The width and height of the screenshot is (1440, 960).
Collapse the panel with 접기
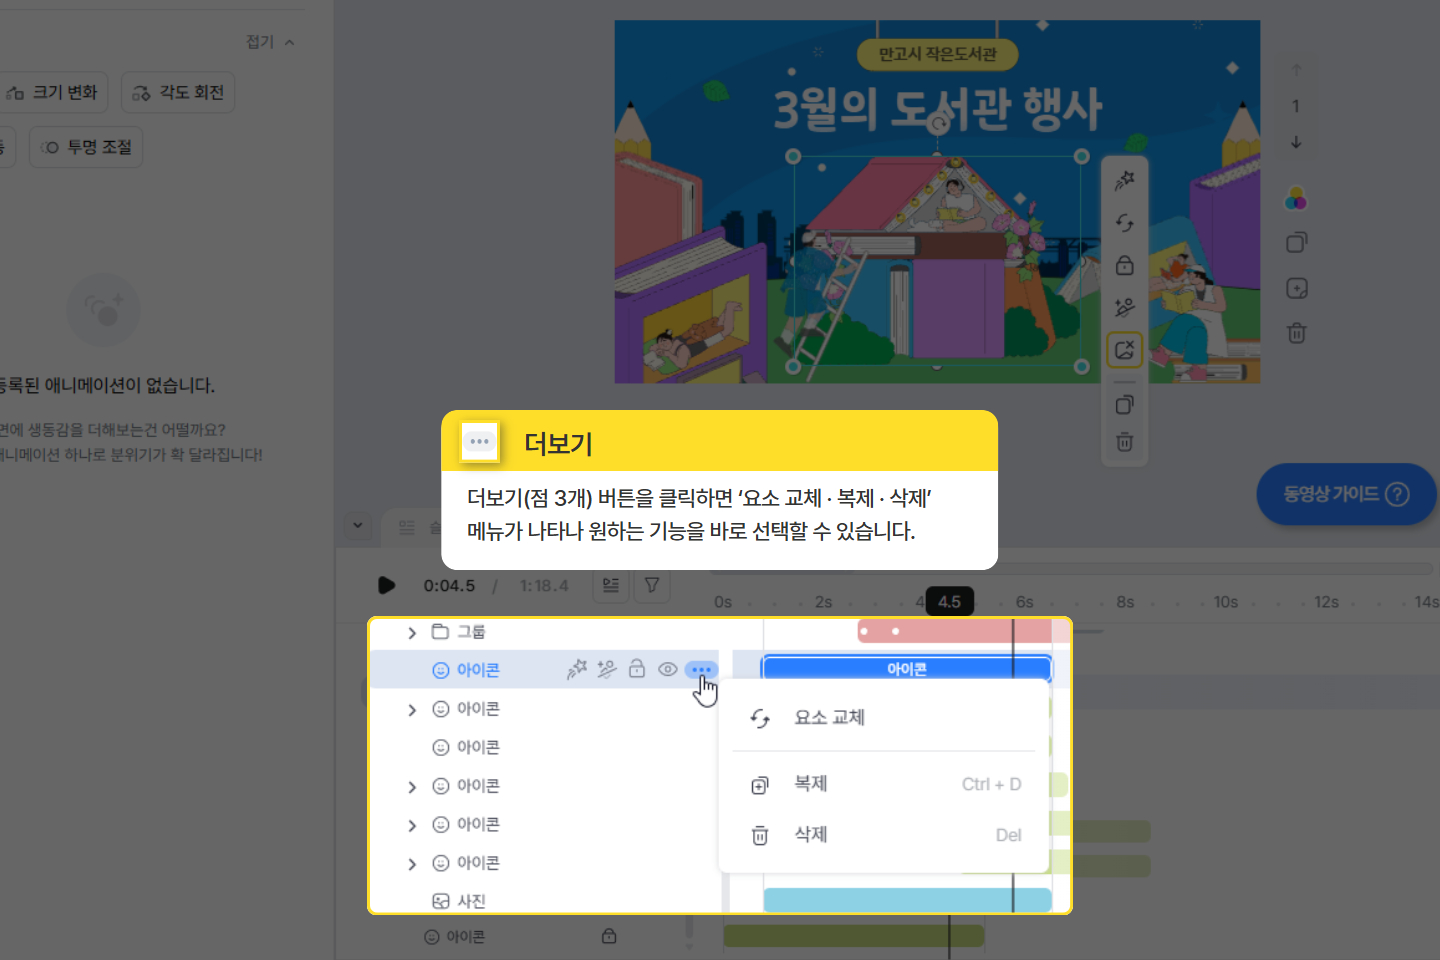click(x=271, y=42)
